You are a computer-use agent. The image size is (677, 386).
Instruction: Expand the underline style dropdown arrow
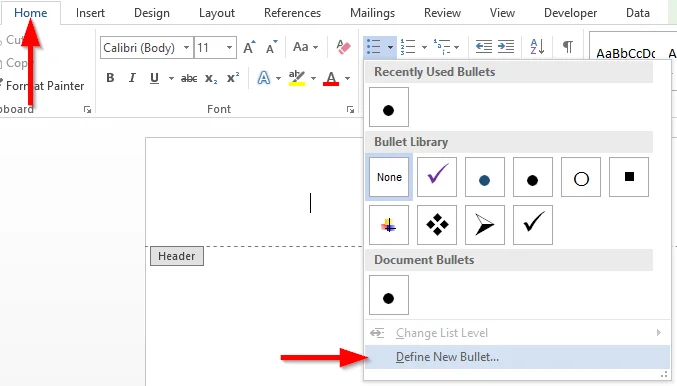point(171,78)
